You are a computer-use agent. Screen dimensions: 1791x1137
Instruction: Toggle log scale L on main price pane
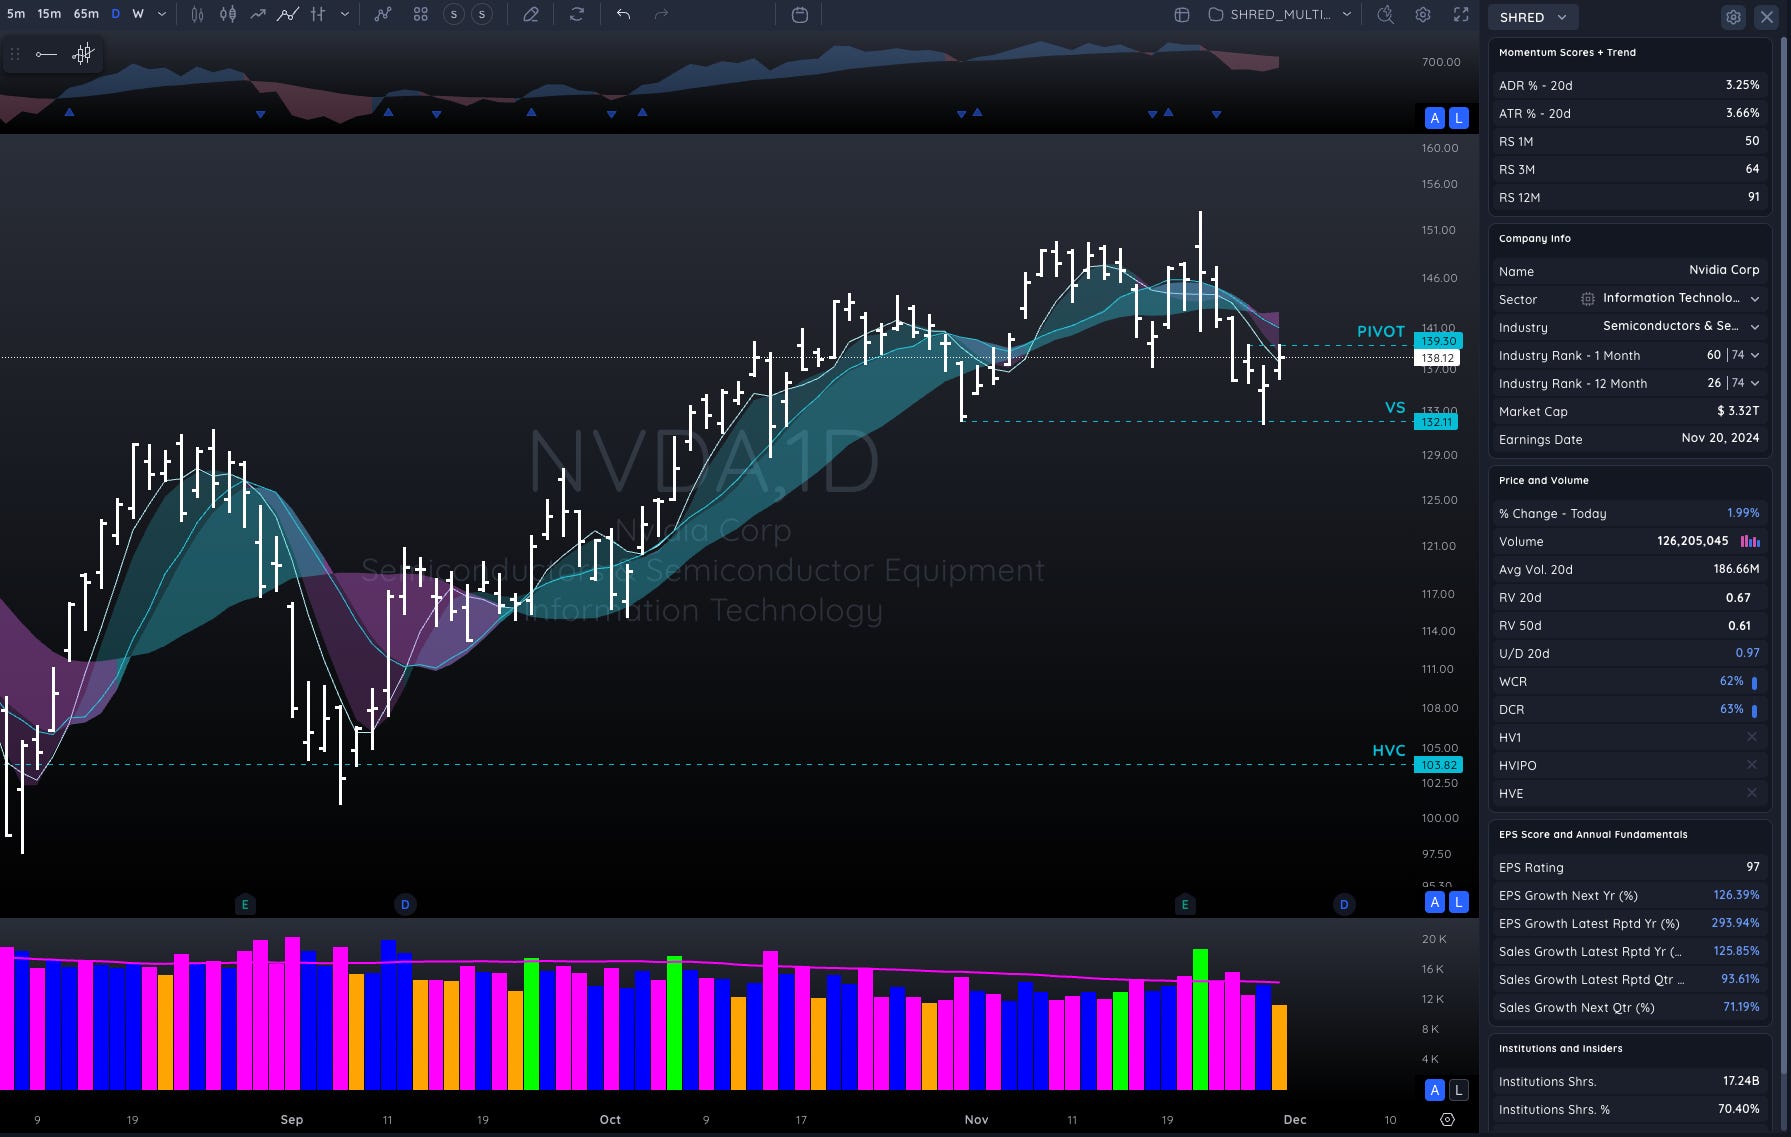[x=1459, y=902]
